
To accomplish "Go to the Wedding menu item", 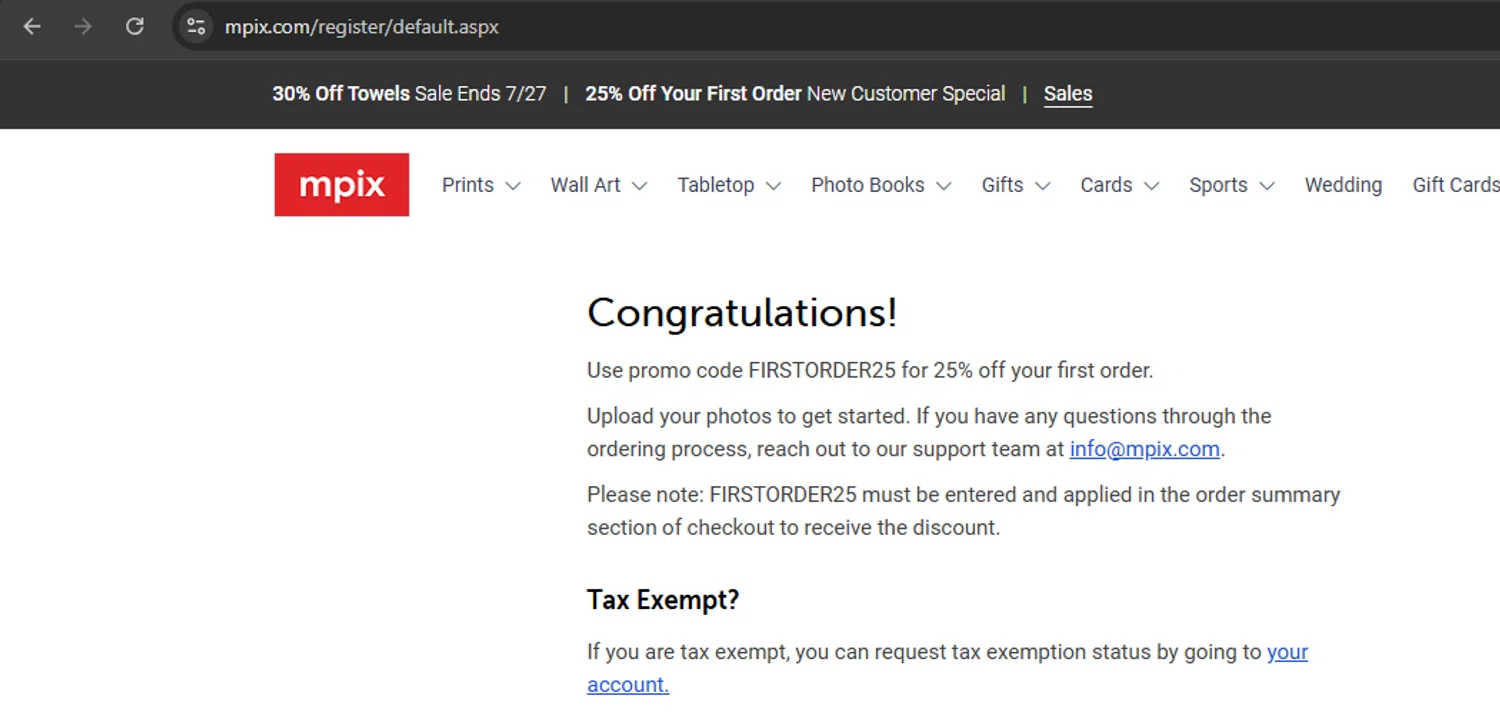I will (x=1343, y=185).
